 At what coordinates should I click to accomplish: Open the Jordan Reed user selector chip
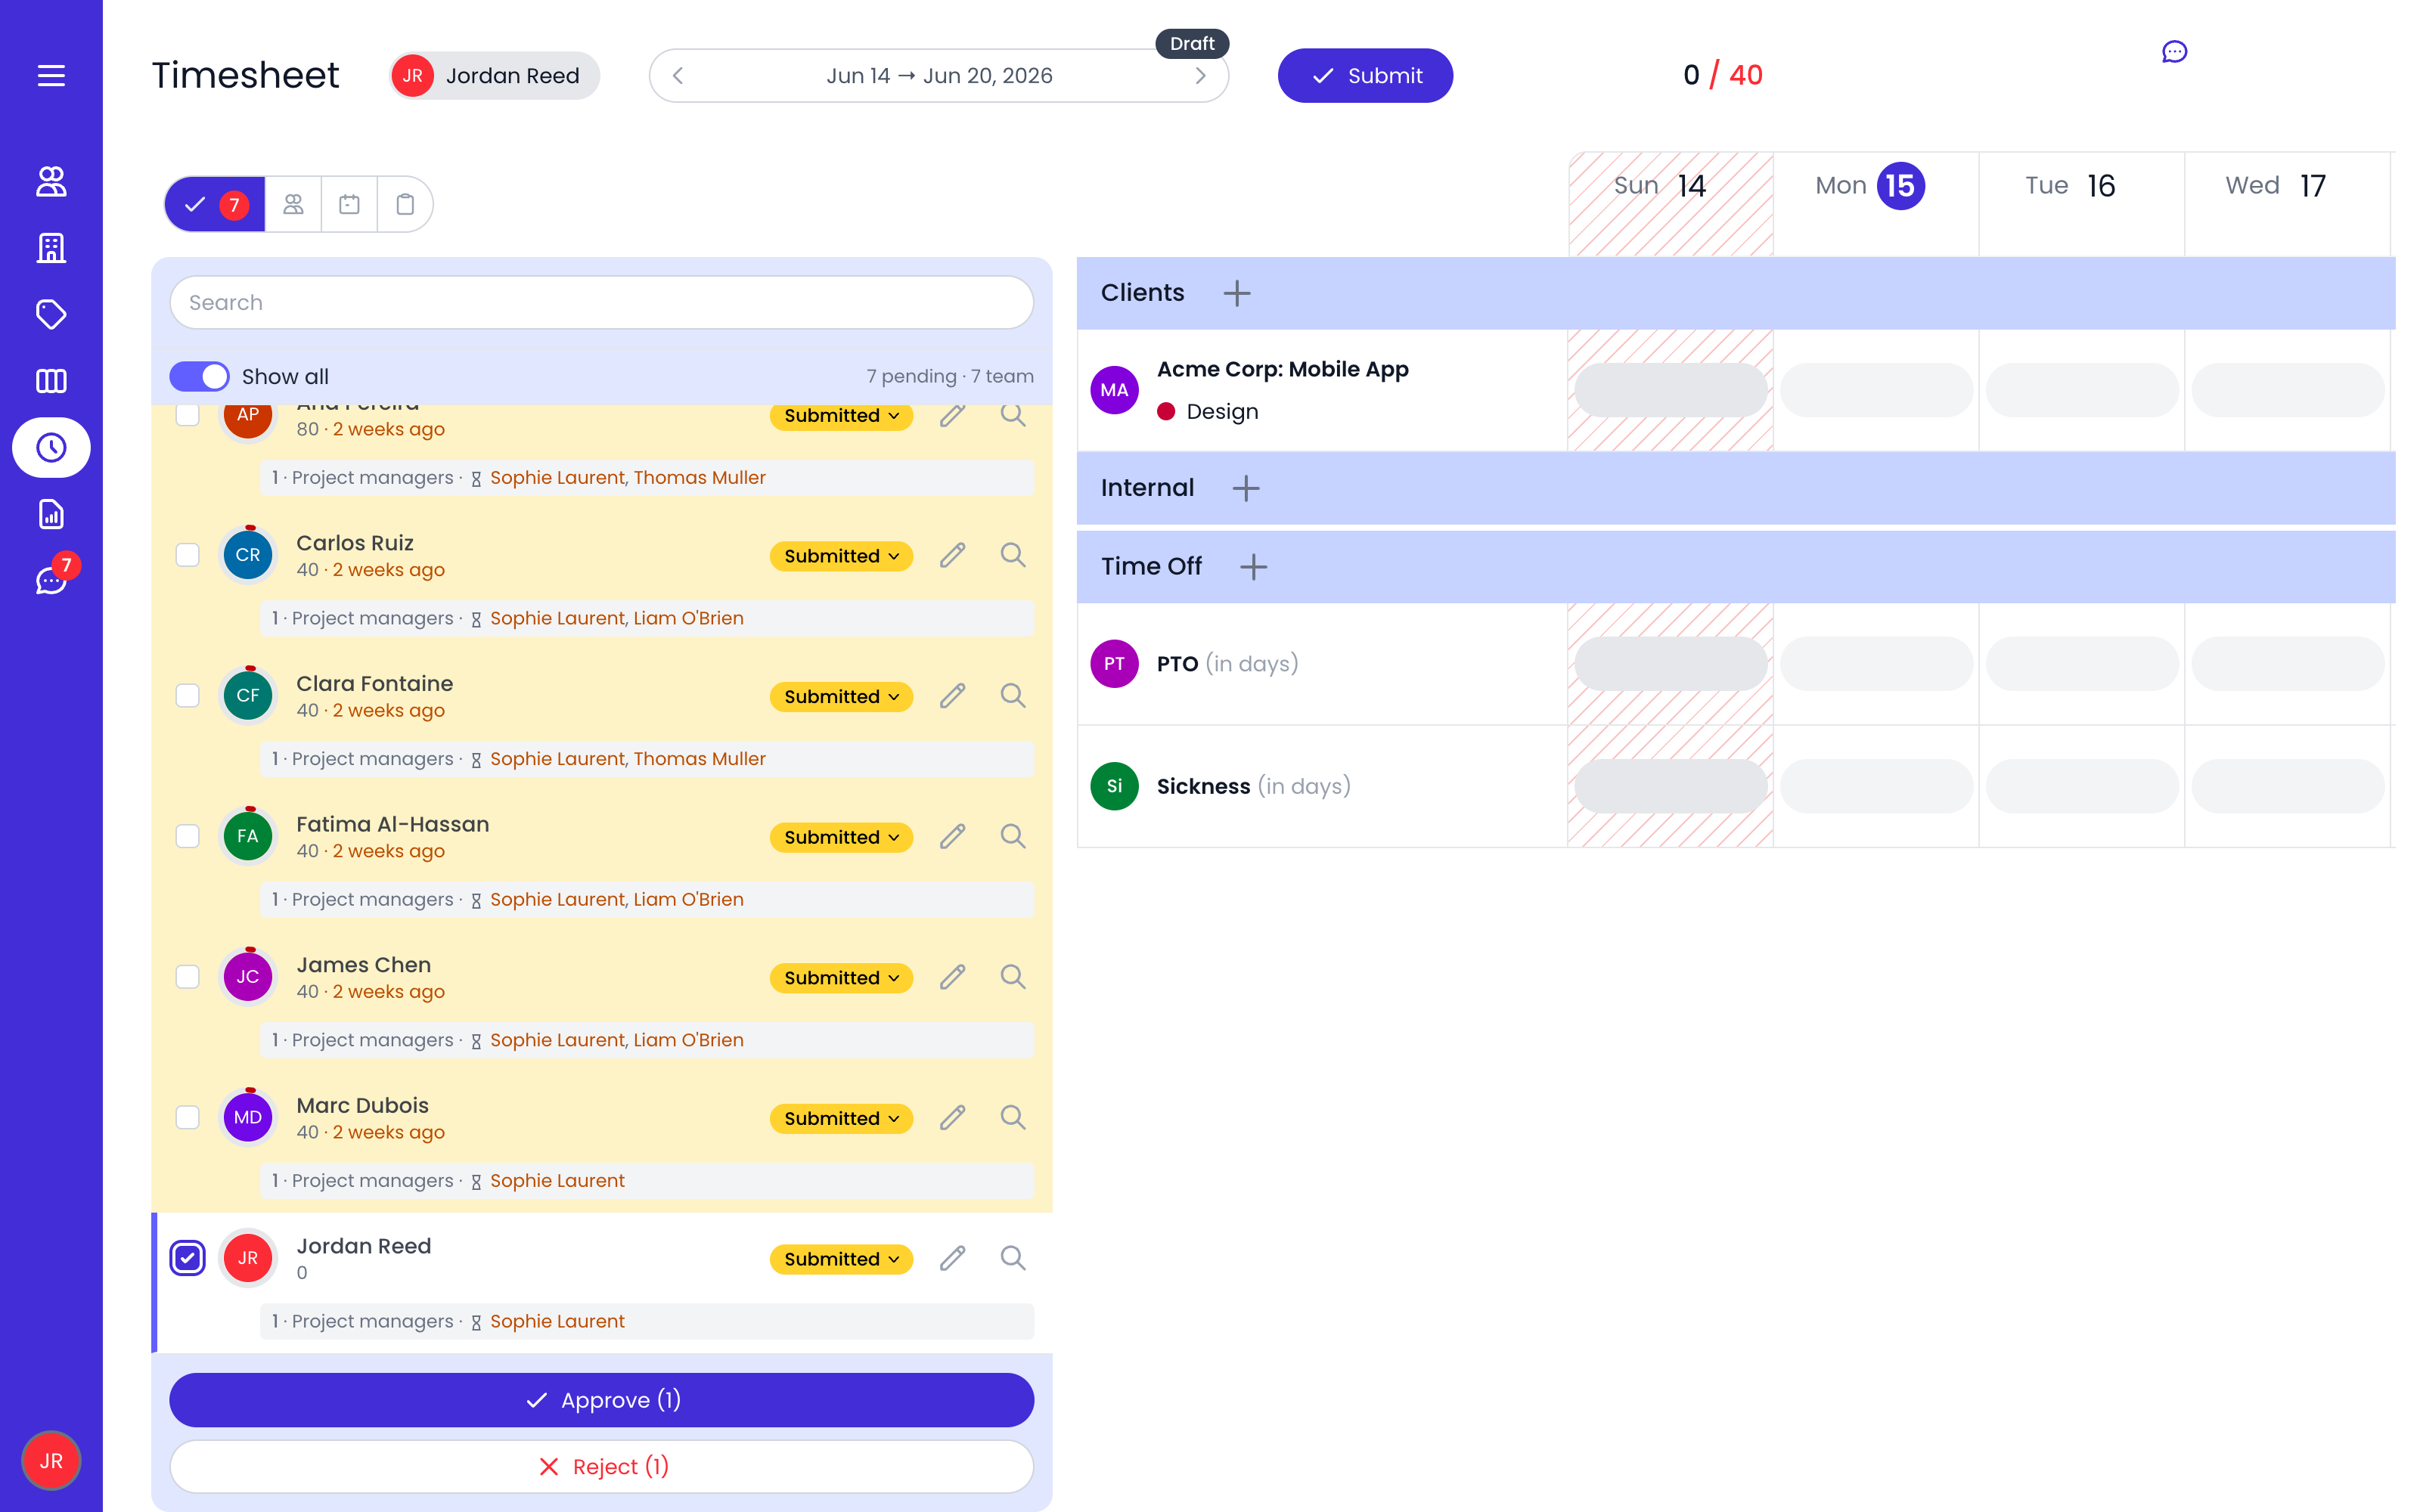pos(494,76)
